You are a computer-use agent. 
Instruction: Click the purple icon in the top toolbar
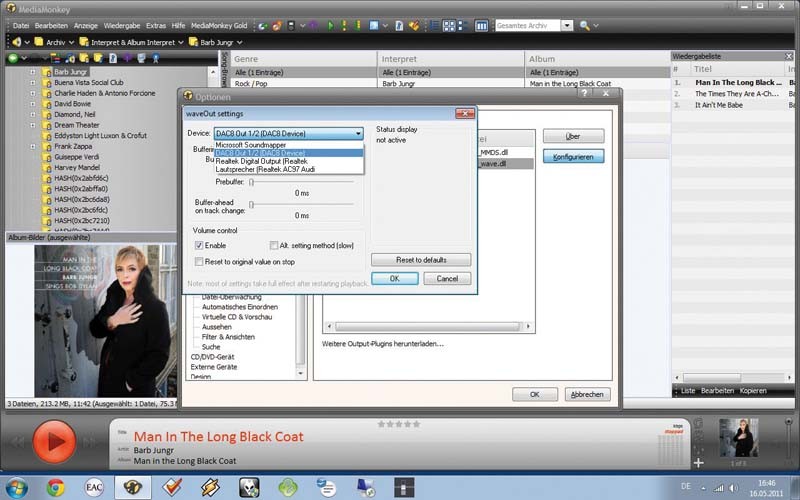pyautogui.click(x=313, y=26)
